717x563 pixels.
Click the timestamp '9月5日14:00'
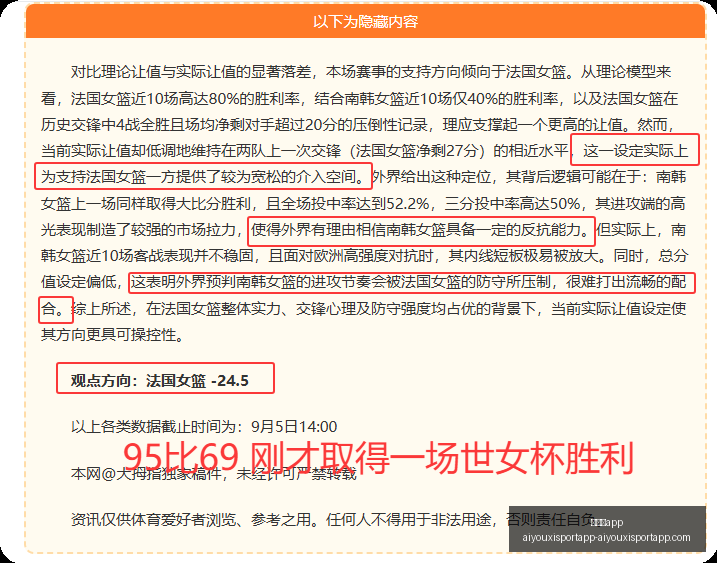click(294, 427)
